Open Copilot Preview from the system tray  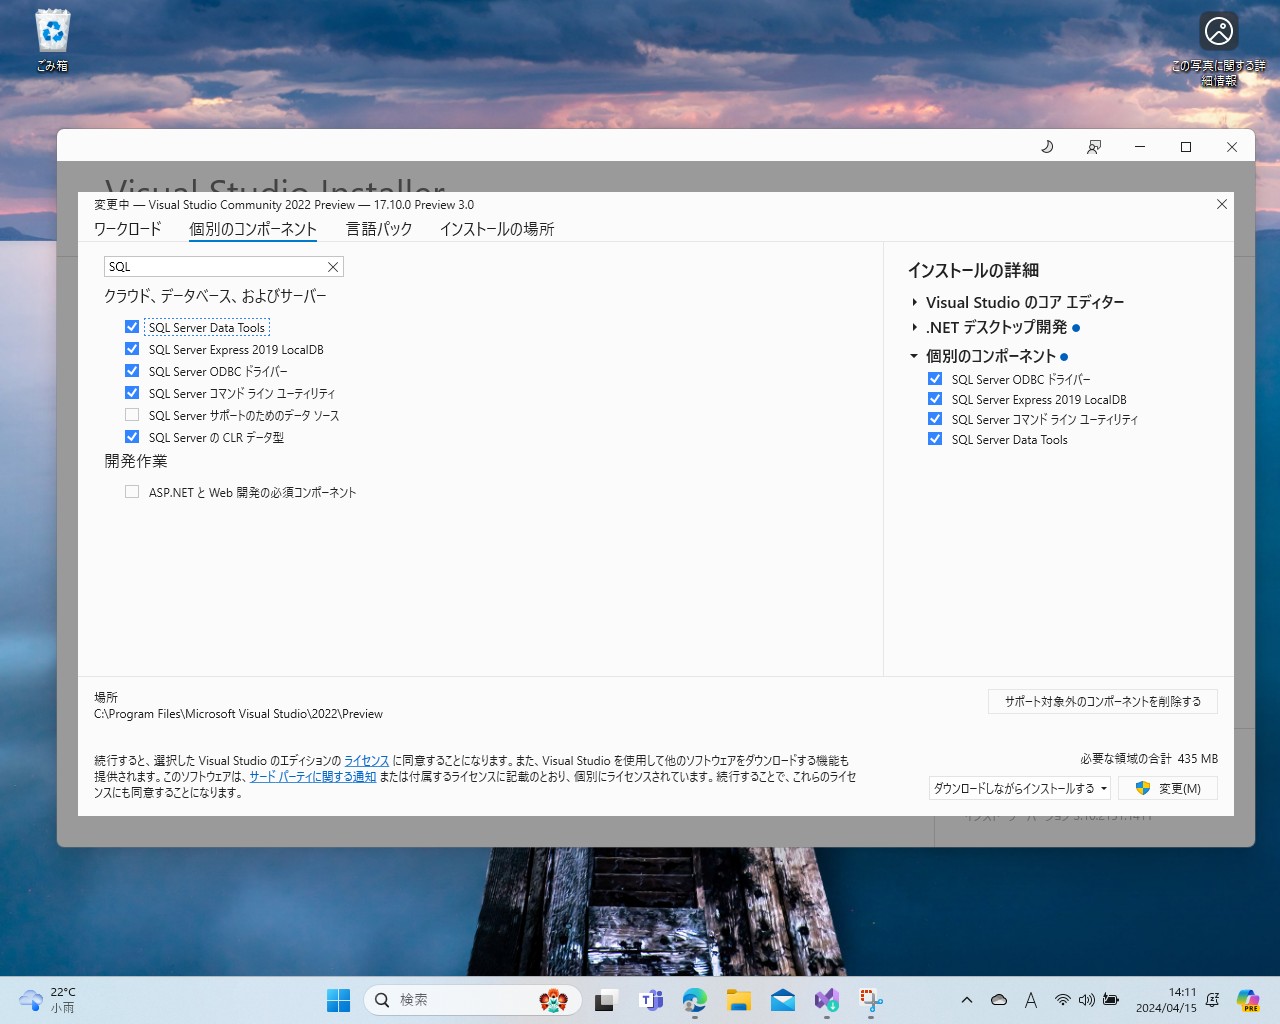1247,1000
